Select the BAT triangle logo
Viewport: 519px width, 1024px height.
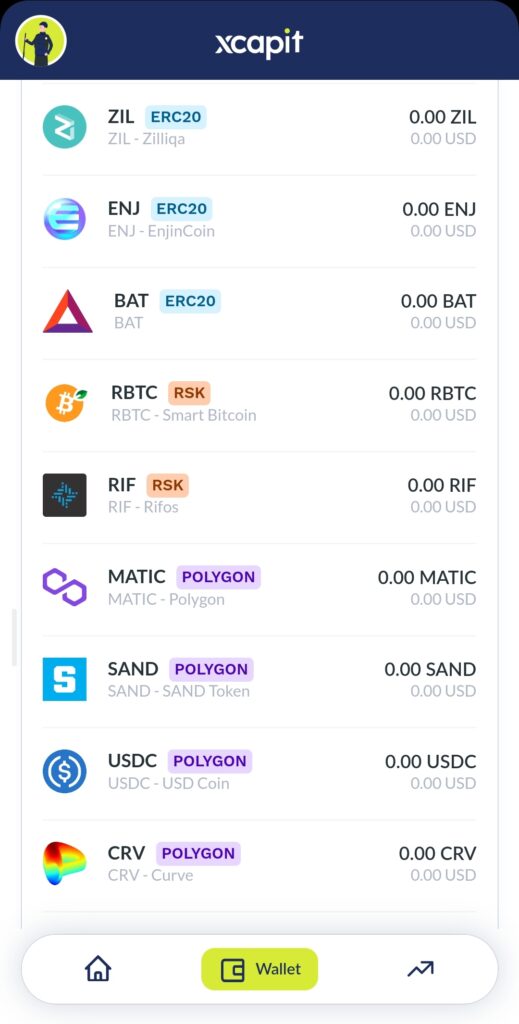coord(67,312)
